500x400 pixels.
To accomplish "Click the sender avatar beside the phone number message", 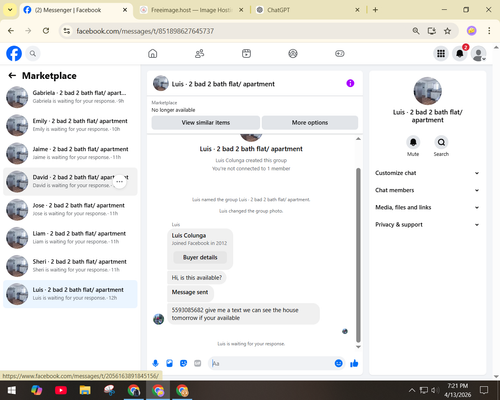I will (x=158, y=319).
